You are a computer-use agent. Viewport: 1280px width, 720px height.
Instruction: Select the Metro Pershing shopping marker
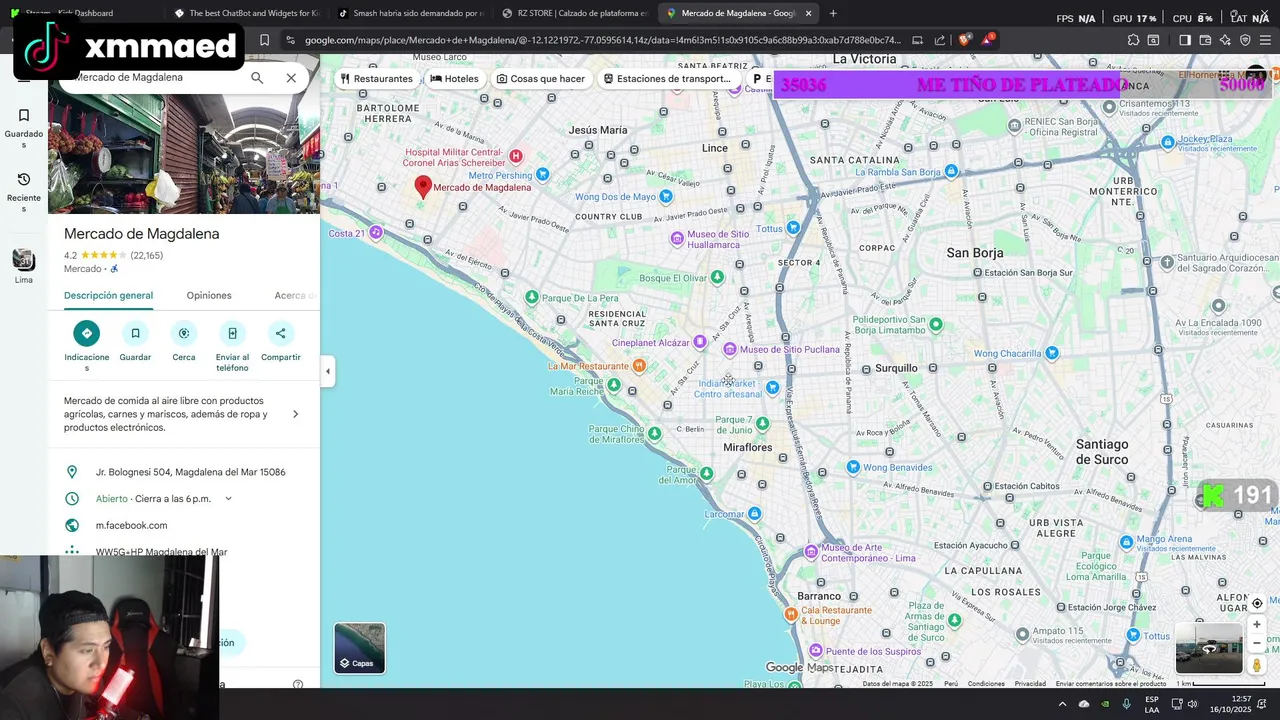[x=542, y=174]
